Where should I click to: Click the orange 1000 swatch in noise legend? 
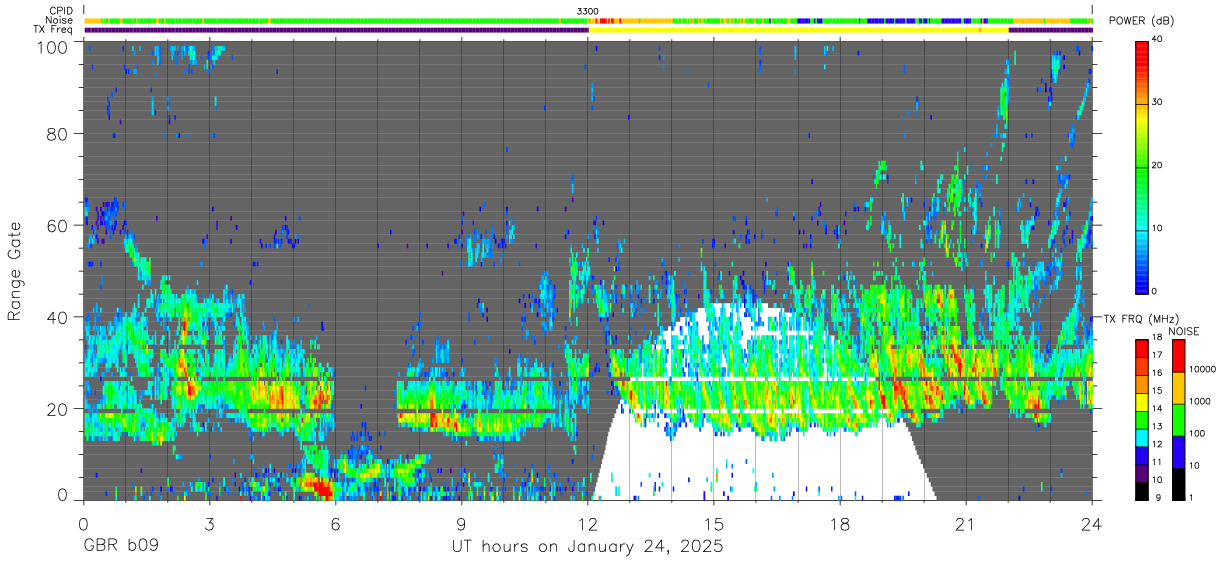click(x=1177, y=388)
